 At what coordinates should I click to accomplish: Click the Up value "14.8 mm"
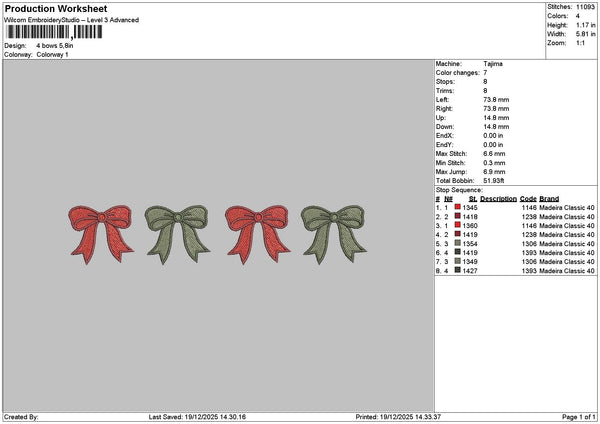click(496, 118)
